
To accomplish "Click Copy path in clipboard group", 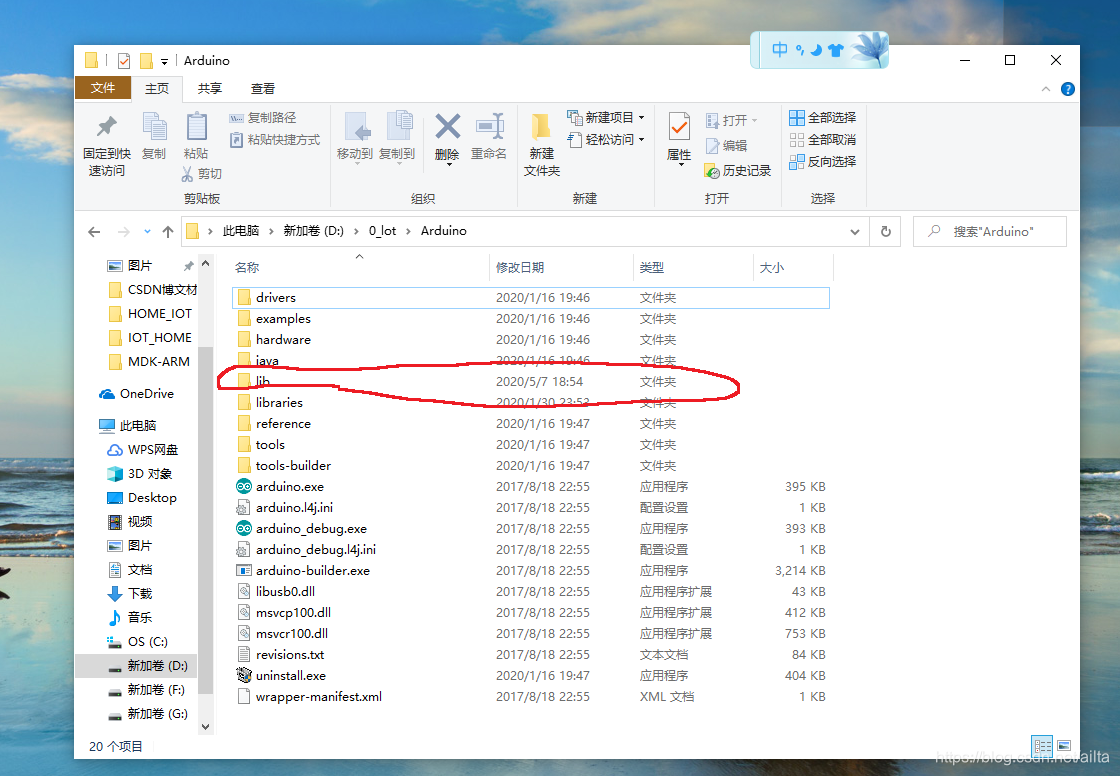I will tap(263, 118).
